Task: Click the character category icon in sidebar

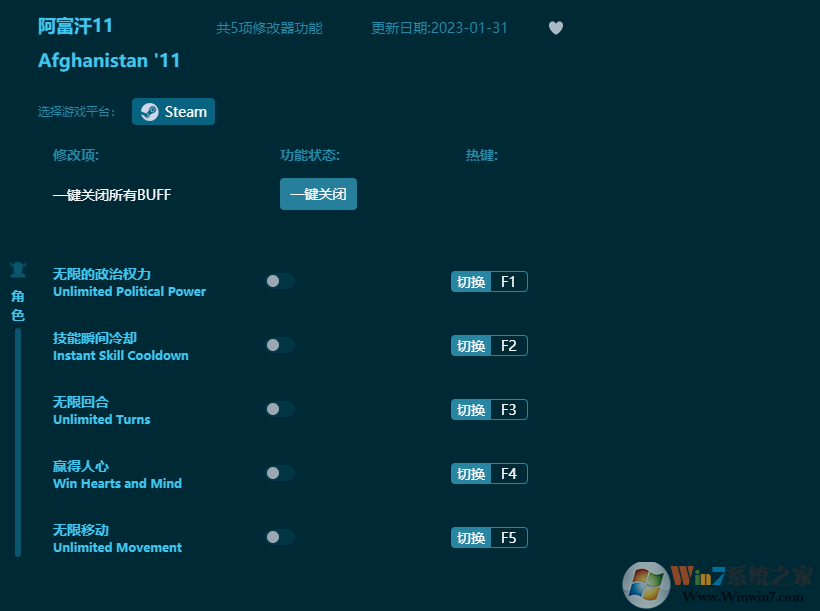Action: (18, 269)
